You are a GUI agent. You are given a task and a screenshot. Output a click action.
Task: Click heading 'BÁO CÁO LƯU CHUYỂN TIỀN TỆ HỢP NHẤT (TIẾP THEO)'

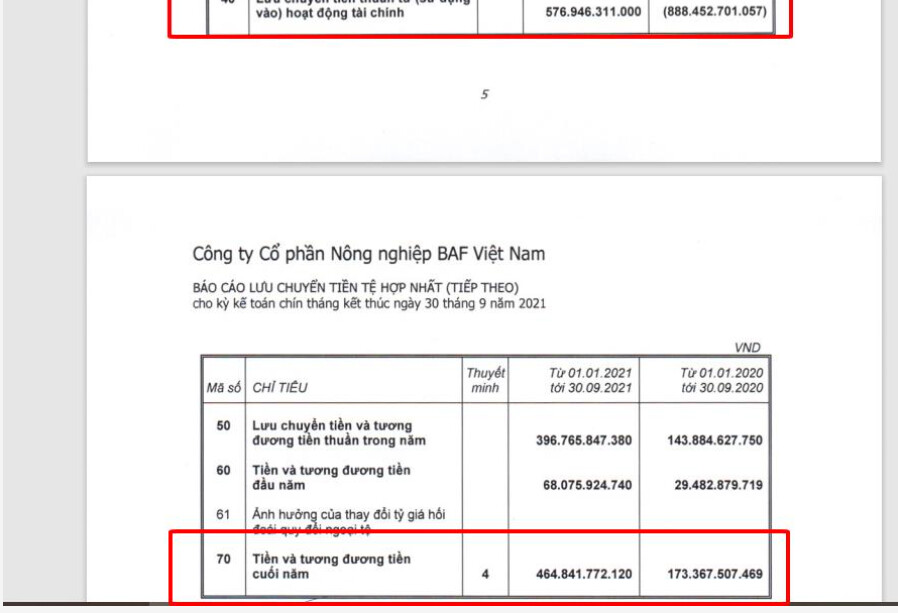(x=356, y=288)
